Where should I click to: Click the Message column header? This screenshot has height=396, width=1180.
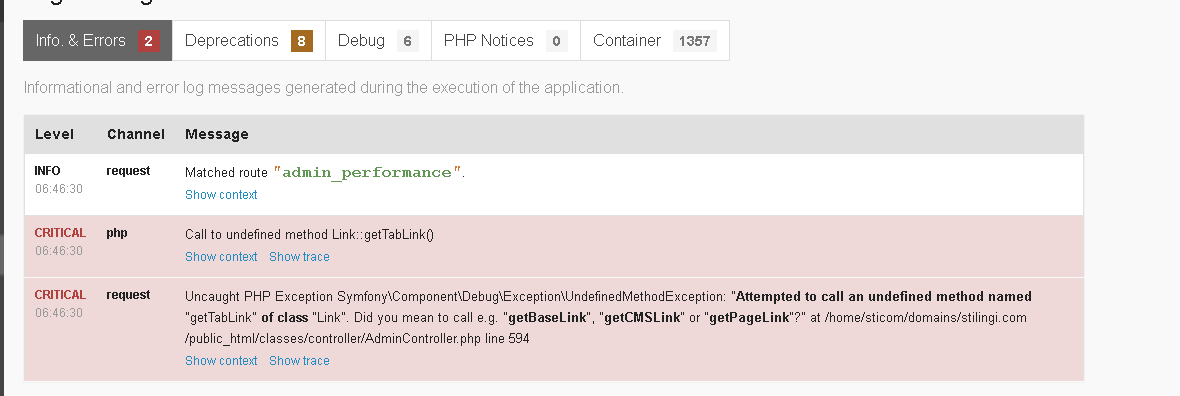click(x=217, y=134)
